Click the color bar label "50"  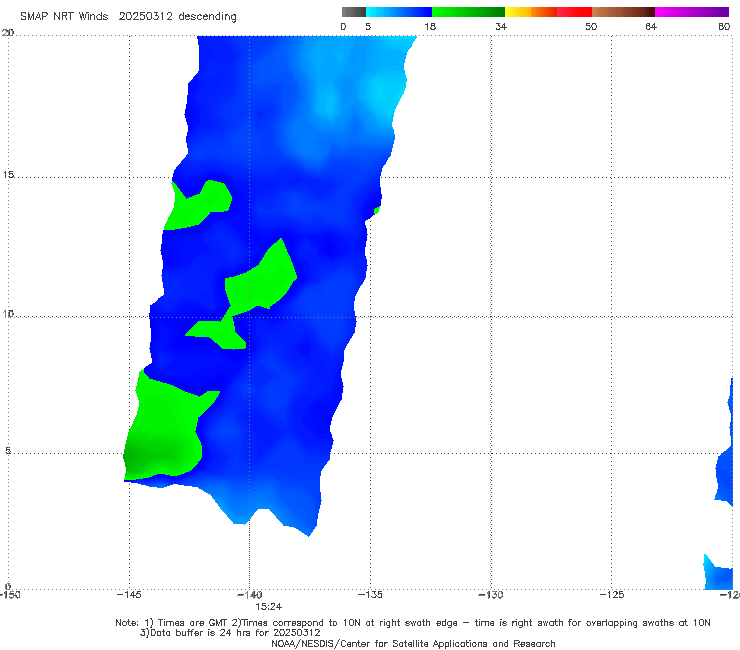pos(591,26)
